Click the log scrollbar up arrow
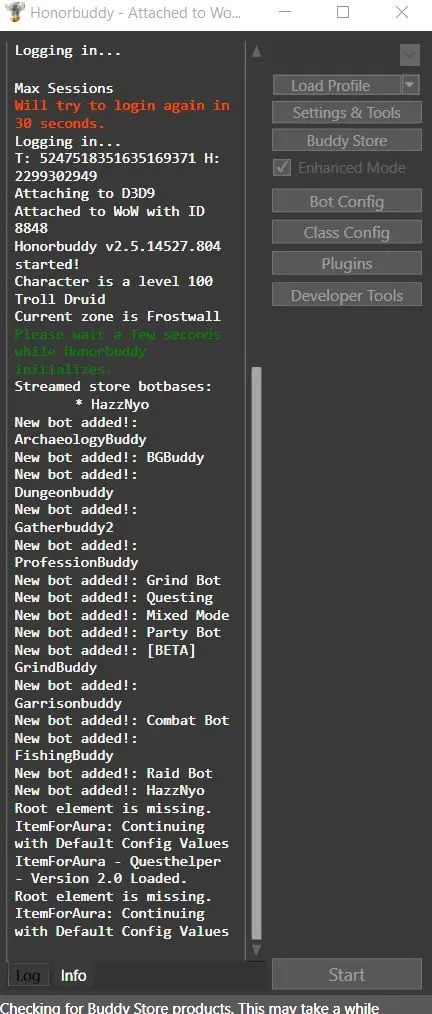Image resolution: width=432 pixels, height=1014 pixels. pos(257,52)
